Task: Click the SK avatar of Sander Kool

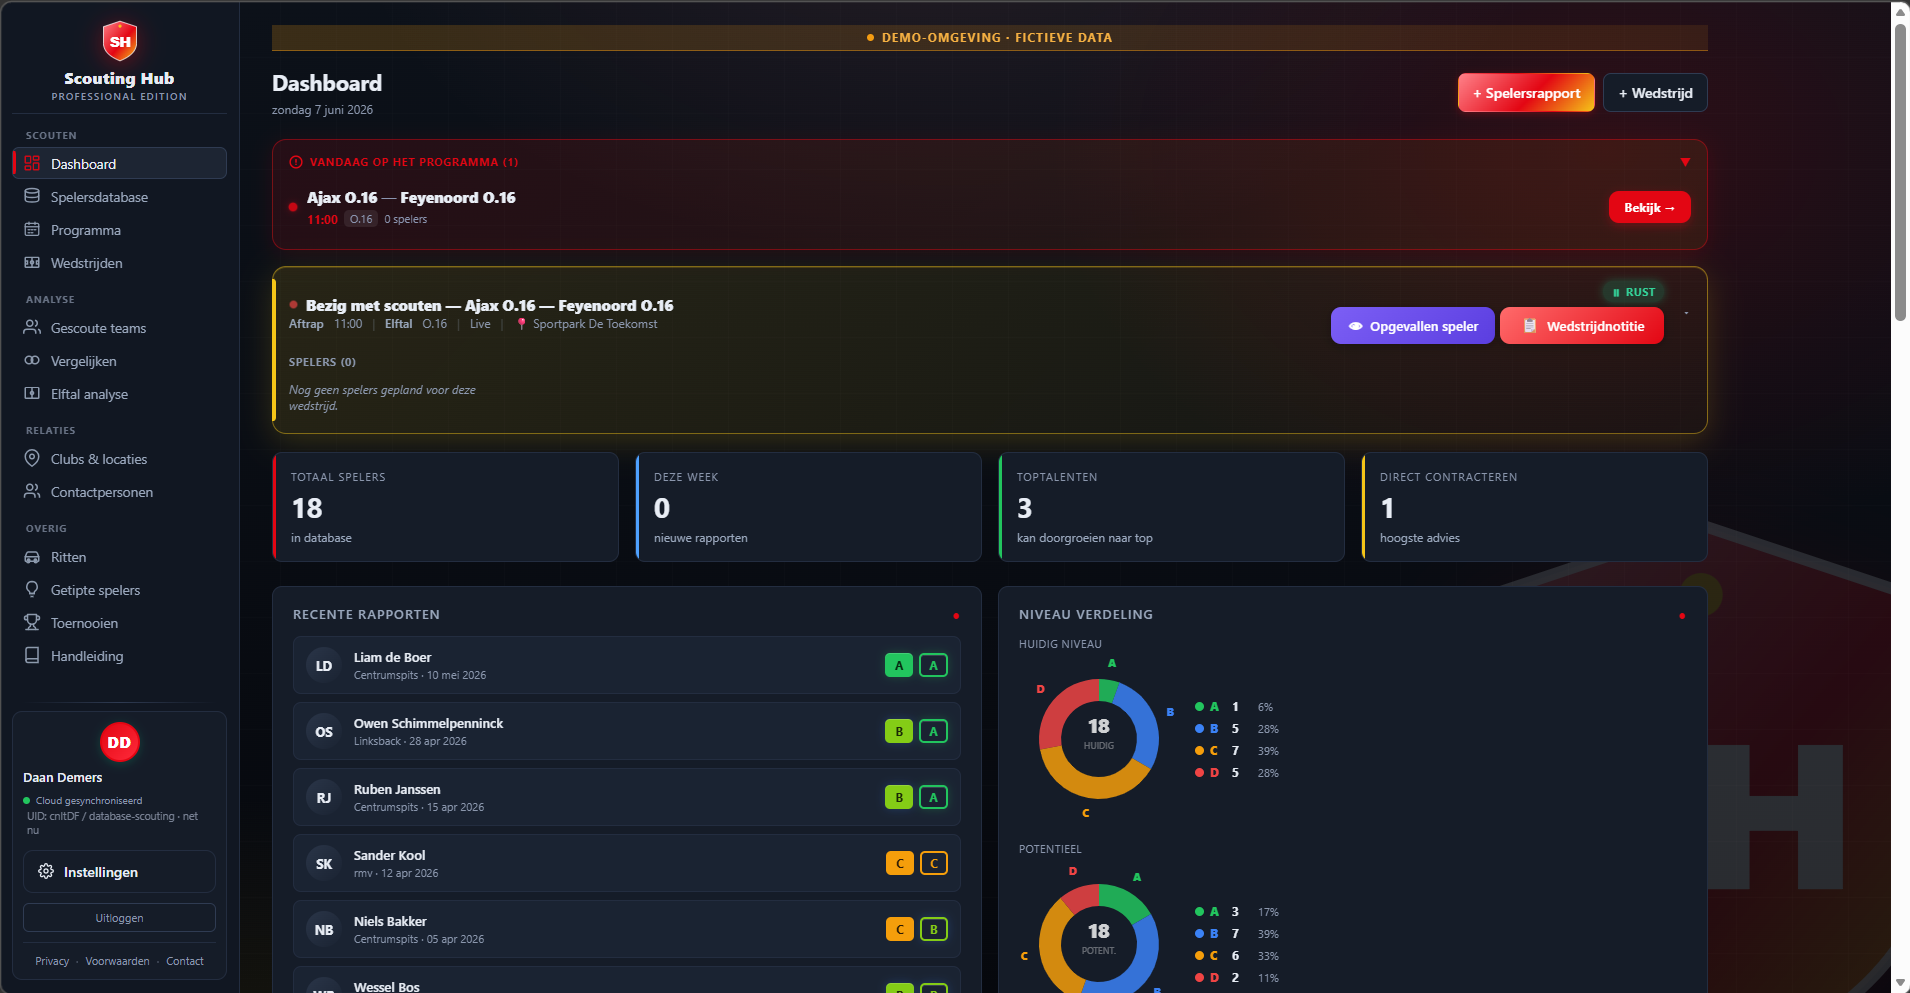Action: [x=324, y=864]
